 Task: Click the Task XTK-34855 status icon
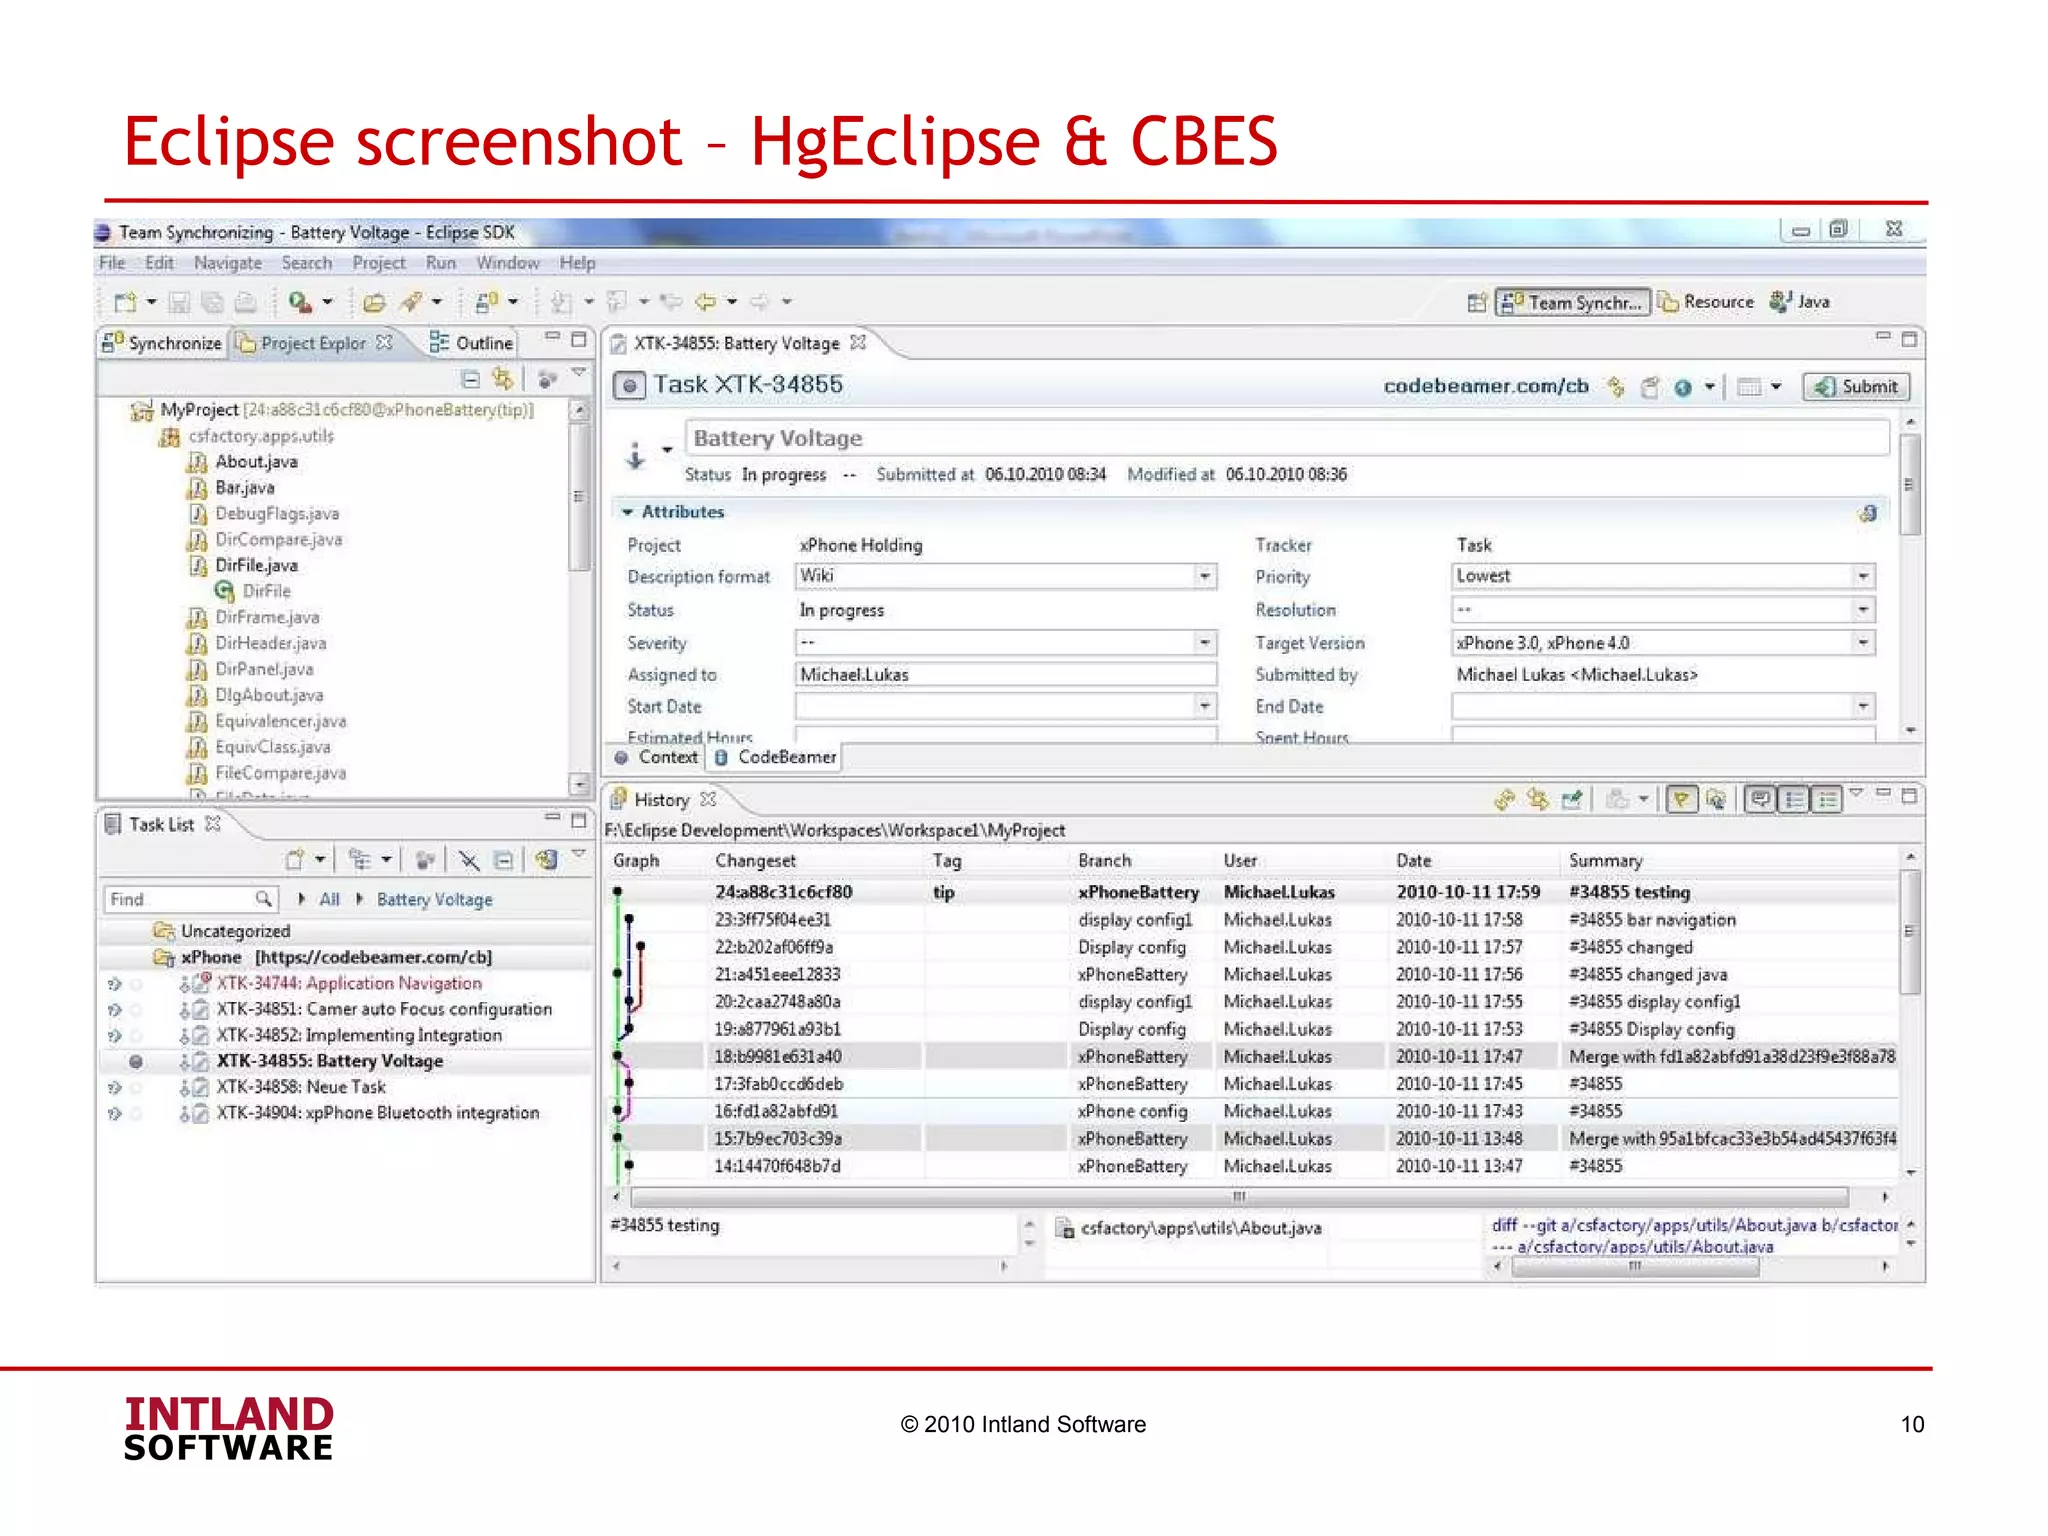[x=629, y=386]
